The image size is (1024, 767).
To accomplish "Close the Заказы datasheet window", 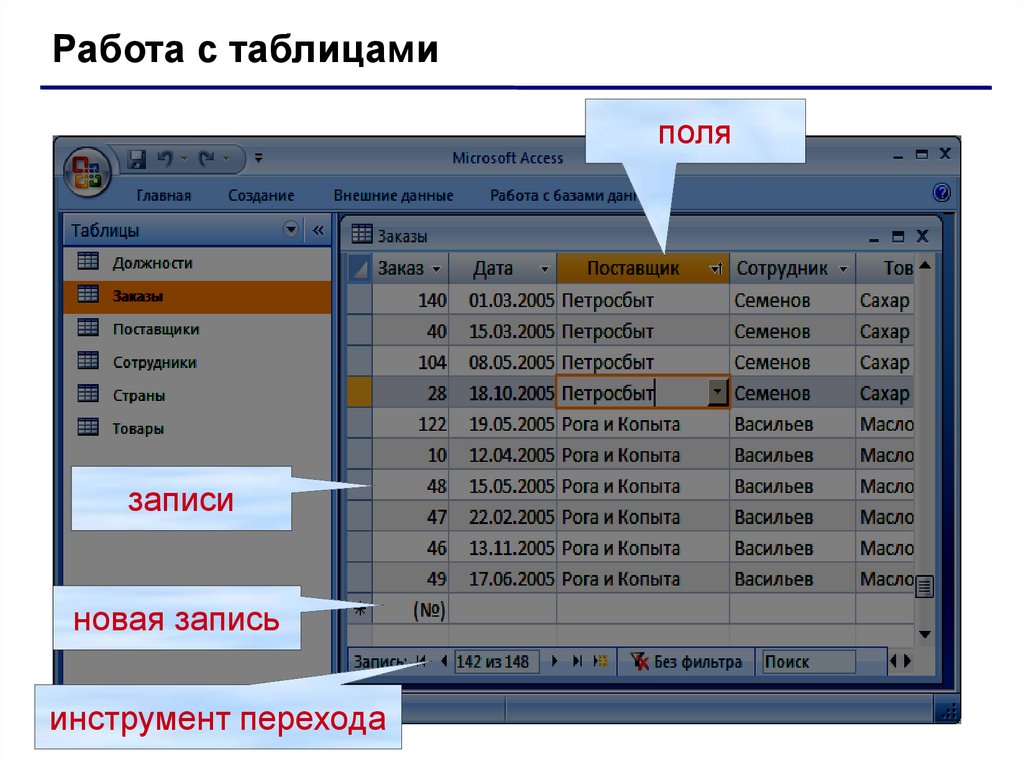I will click(922, 236).
